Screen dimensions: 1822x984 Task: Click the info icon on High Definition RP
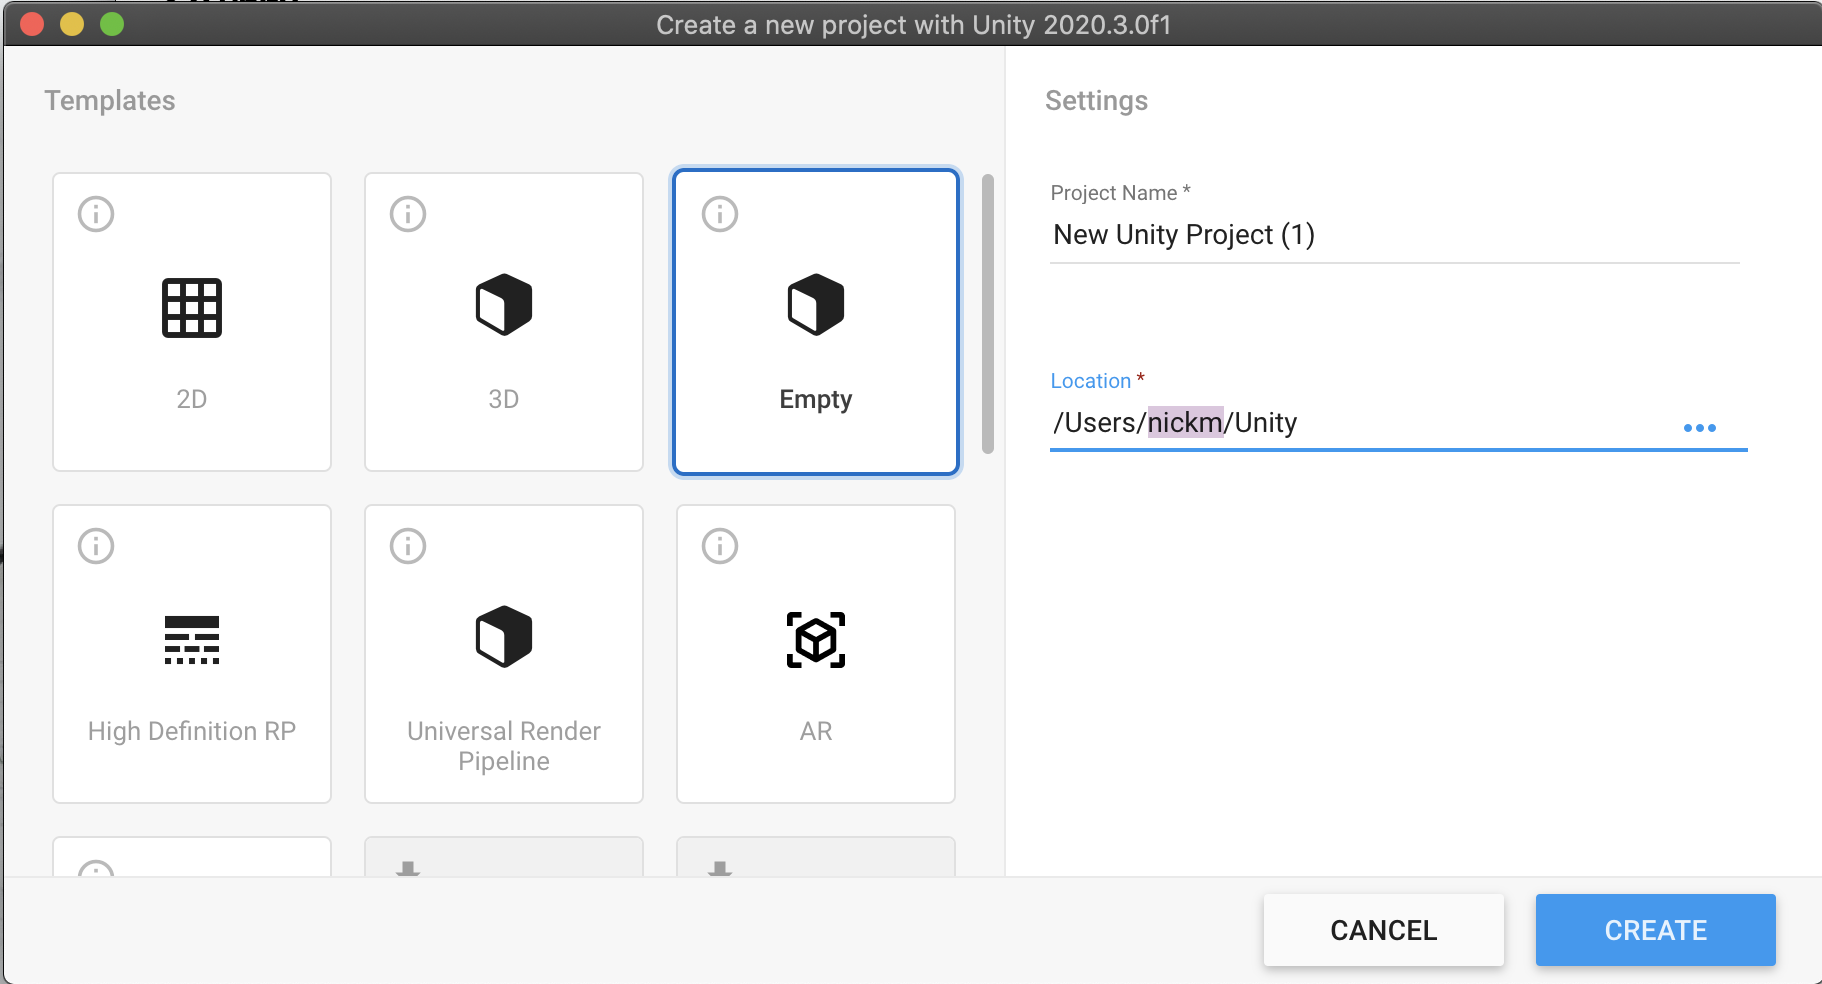[x=96, y=546]
